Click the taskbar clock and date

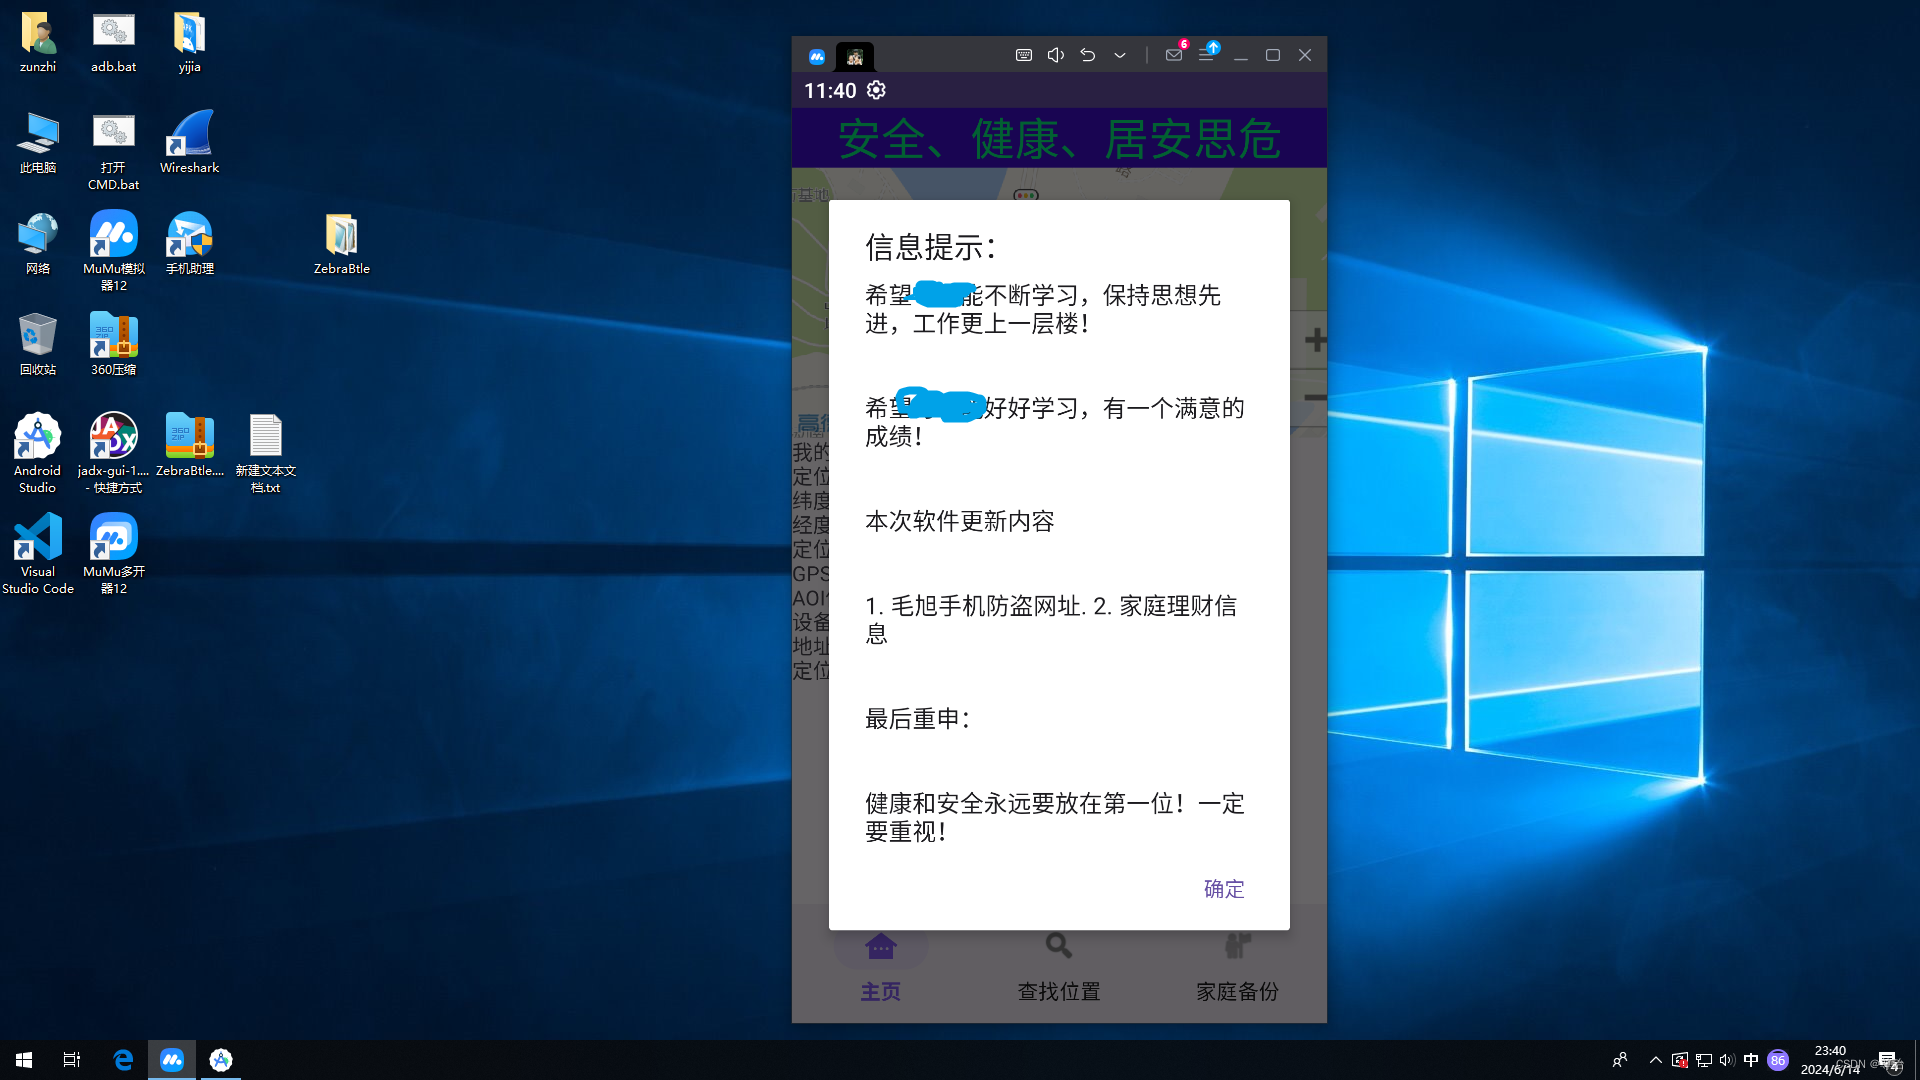pos(1829,1060)
